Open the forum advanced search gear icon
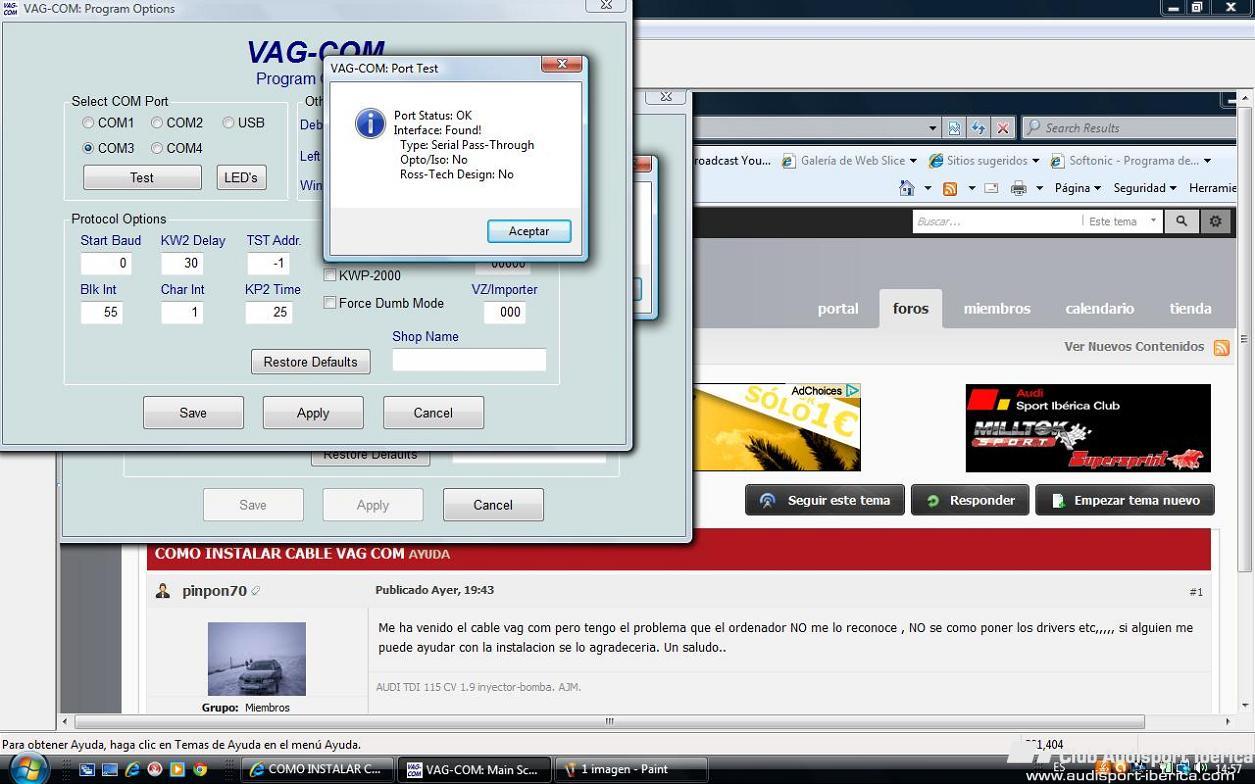The width and height of the screenshot is (1255, 784). click(x=1216, y=221)
